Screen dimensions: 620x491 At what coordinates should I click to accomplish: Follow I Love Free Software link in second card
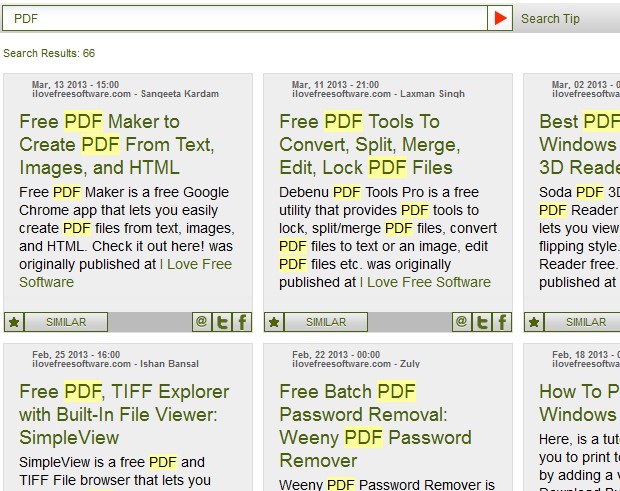point(425,282)
